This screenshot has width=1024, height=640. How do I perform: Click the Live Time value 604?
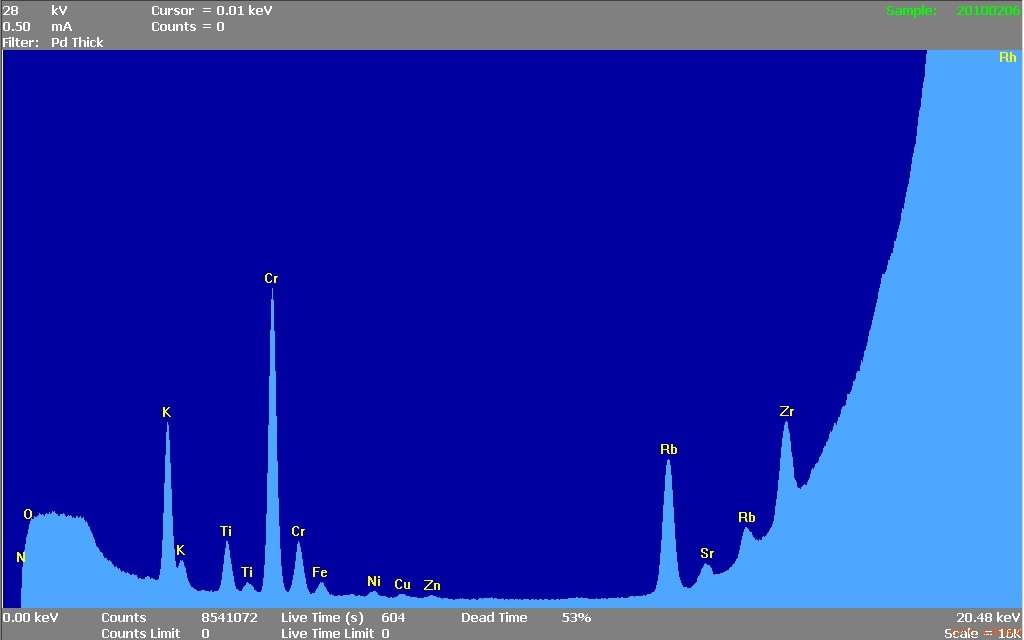tap(392, 618)
